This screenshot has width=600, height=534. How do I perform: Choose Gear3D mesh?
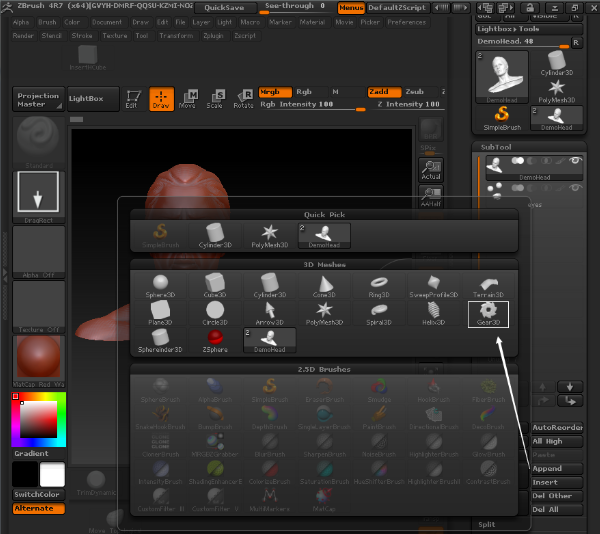point(488,314)
